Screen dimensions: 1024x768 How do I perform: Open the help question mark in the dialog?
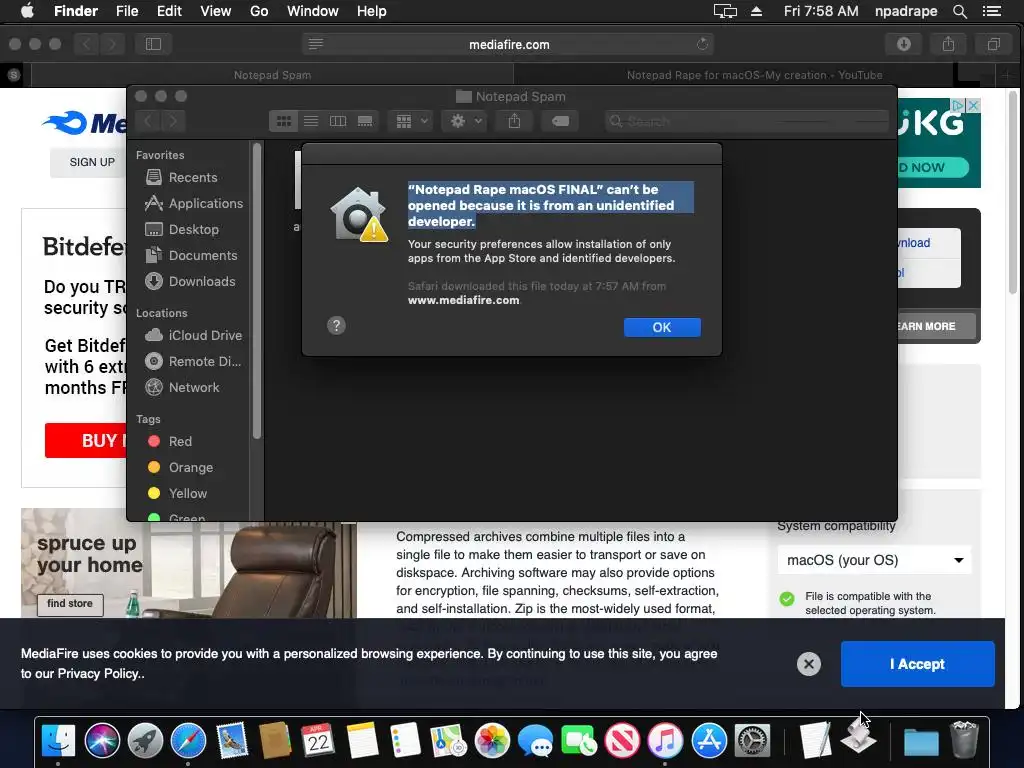(336, 325)
